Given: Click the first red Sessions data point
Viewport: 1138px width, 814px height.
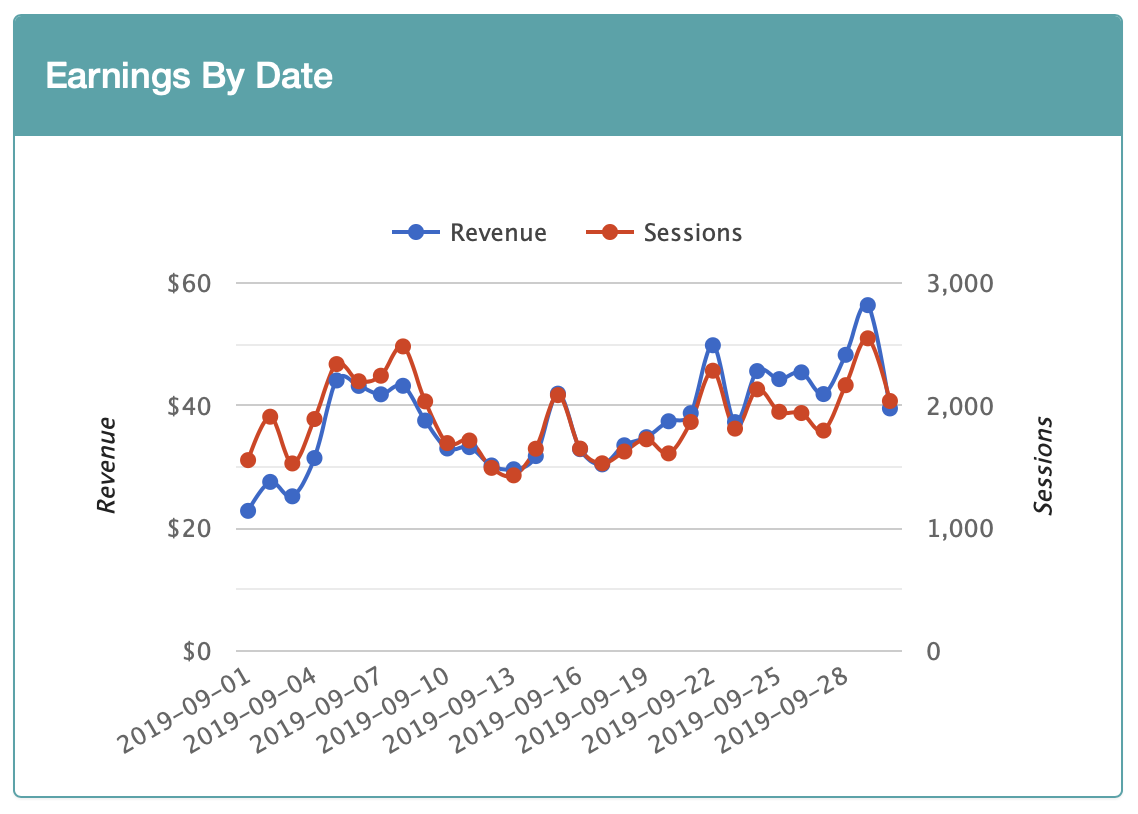Looking at the screenshot, I should pos(247,460).
